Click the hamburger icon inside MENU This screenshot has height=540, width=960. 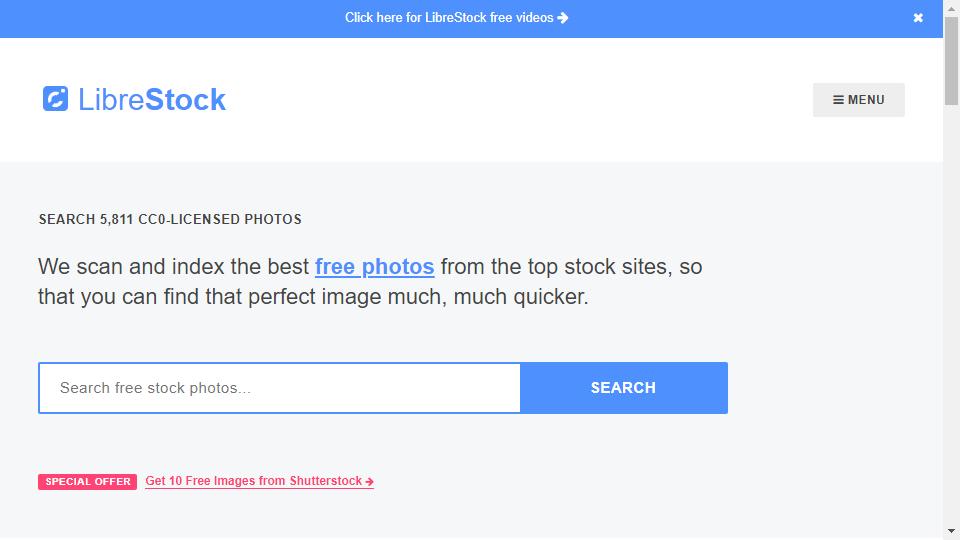838,100
